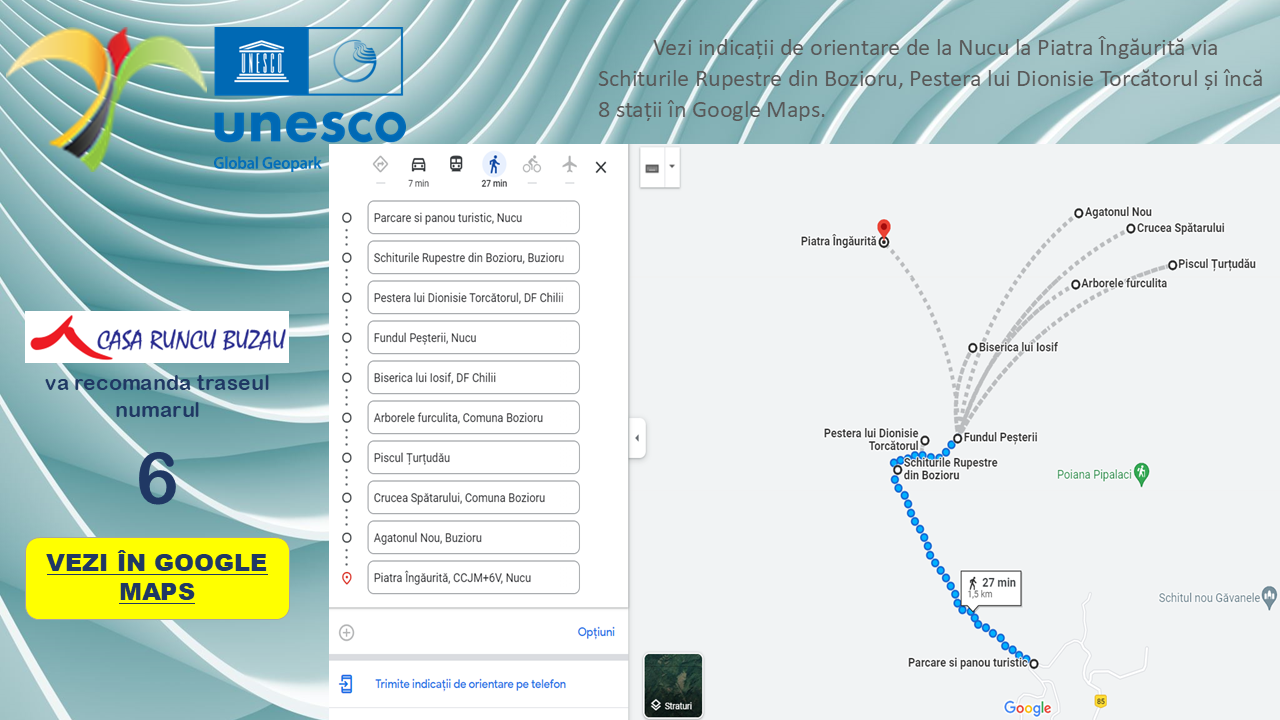Image resolution: width=1280 pixels, height=720 pixels.
Task: Click Trimite indicații de orientare pe telefon
Action: 470,684
